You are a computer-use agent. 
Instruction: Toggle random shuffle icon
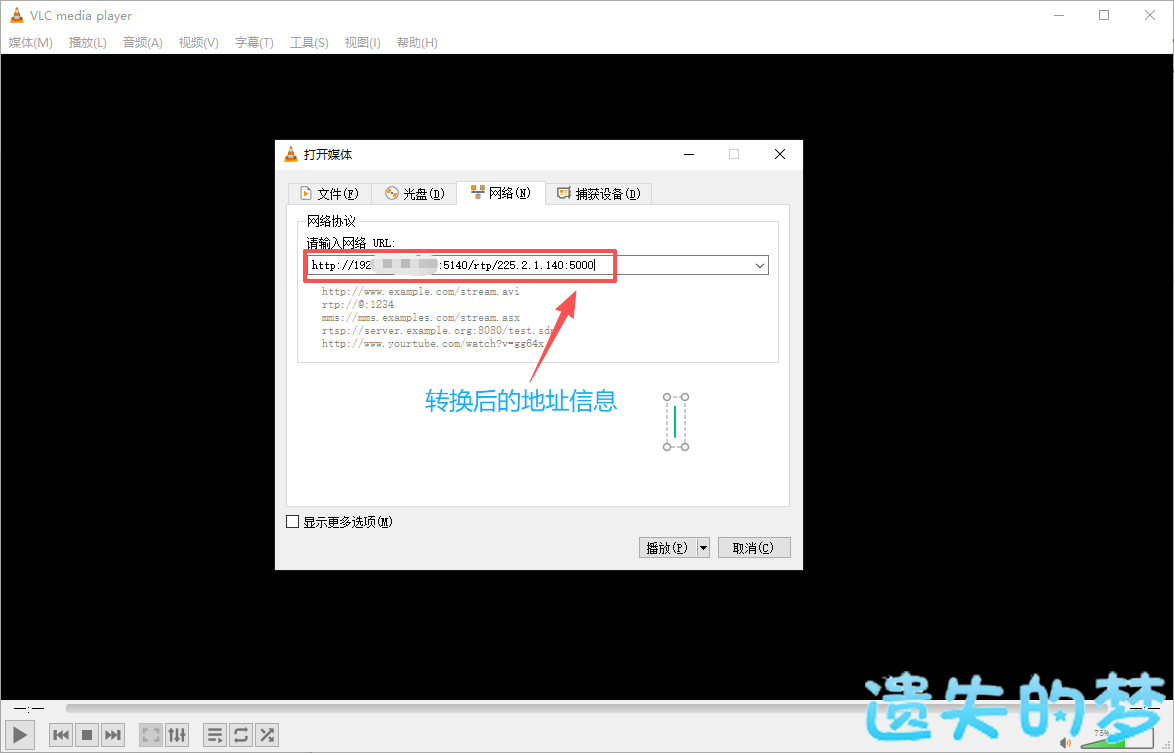click(267, 735)
